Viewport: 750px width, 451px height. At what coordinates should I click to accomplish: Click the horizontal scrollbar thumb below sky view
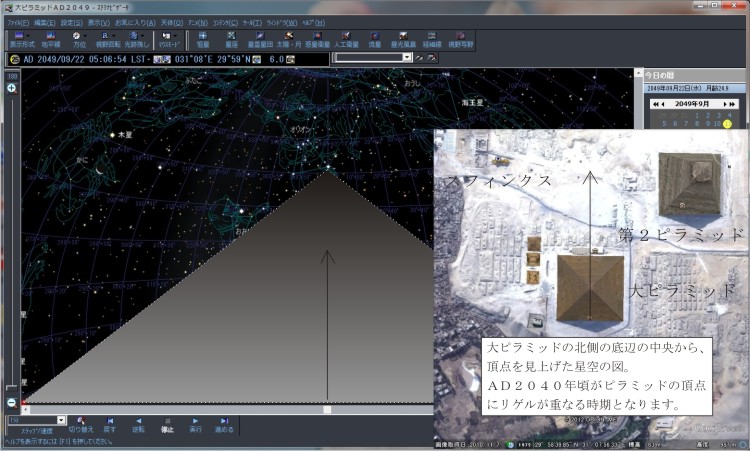click(327, 409)
